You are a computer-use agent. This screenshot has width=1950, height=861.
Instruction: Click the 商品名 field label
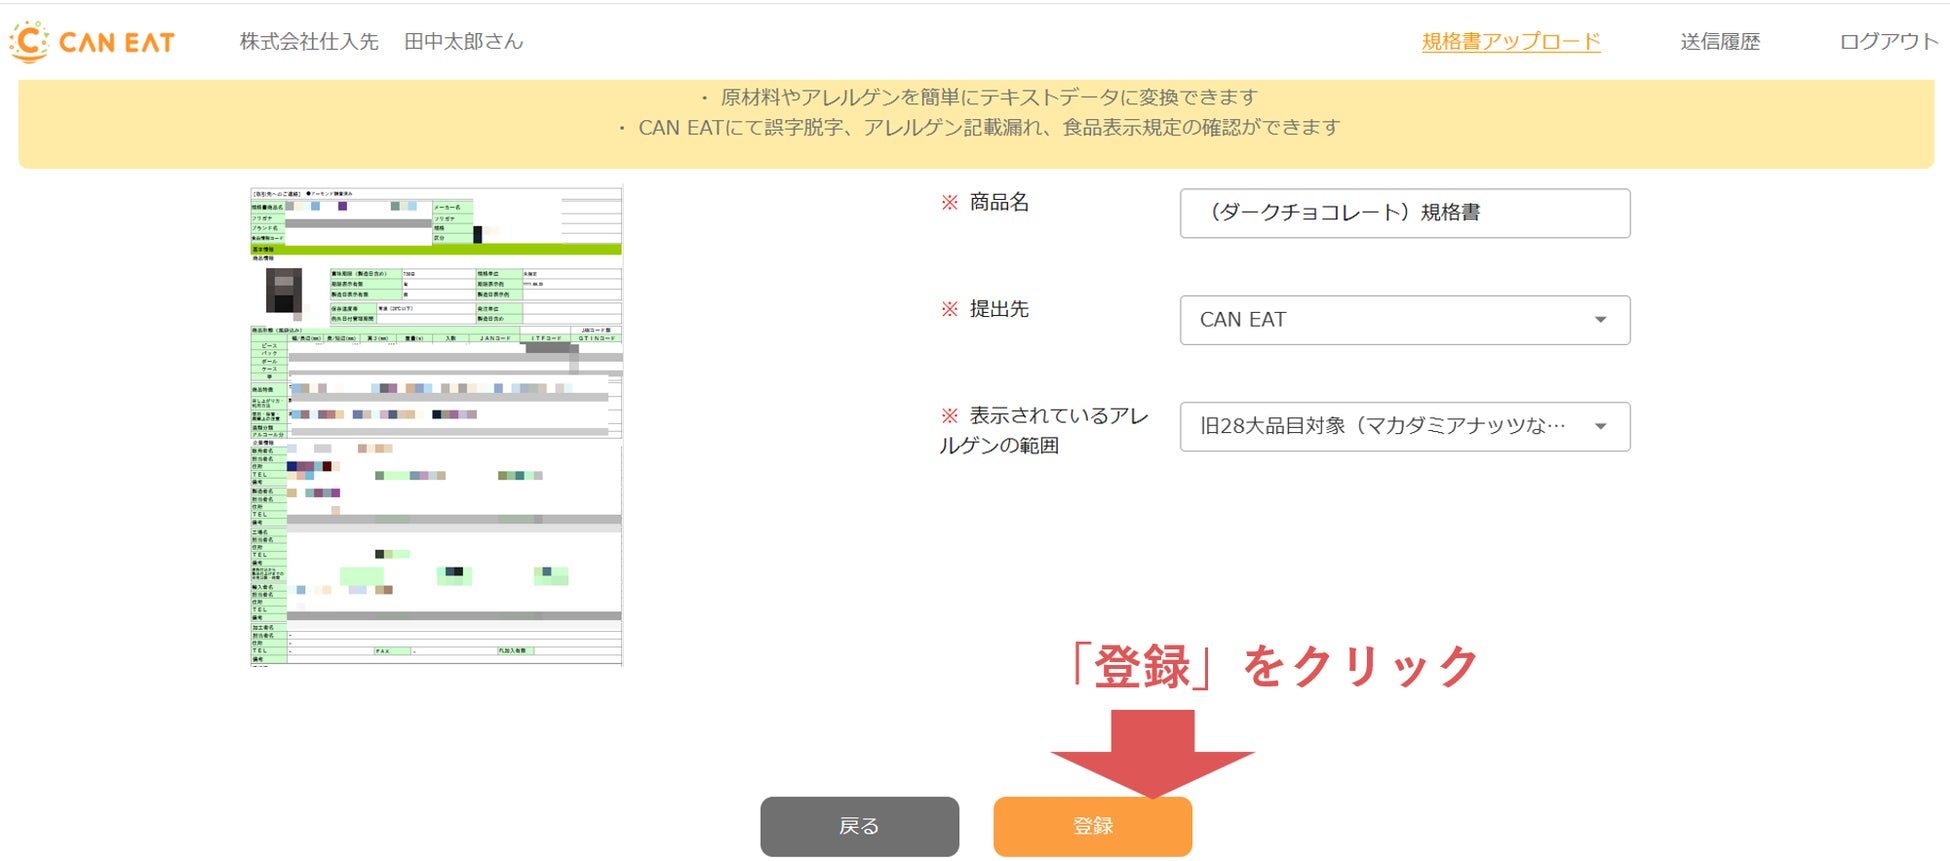click(999, 202)
